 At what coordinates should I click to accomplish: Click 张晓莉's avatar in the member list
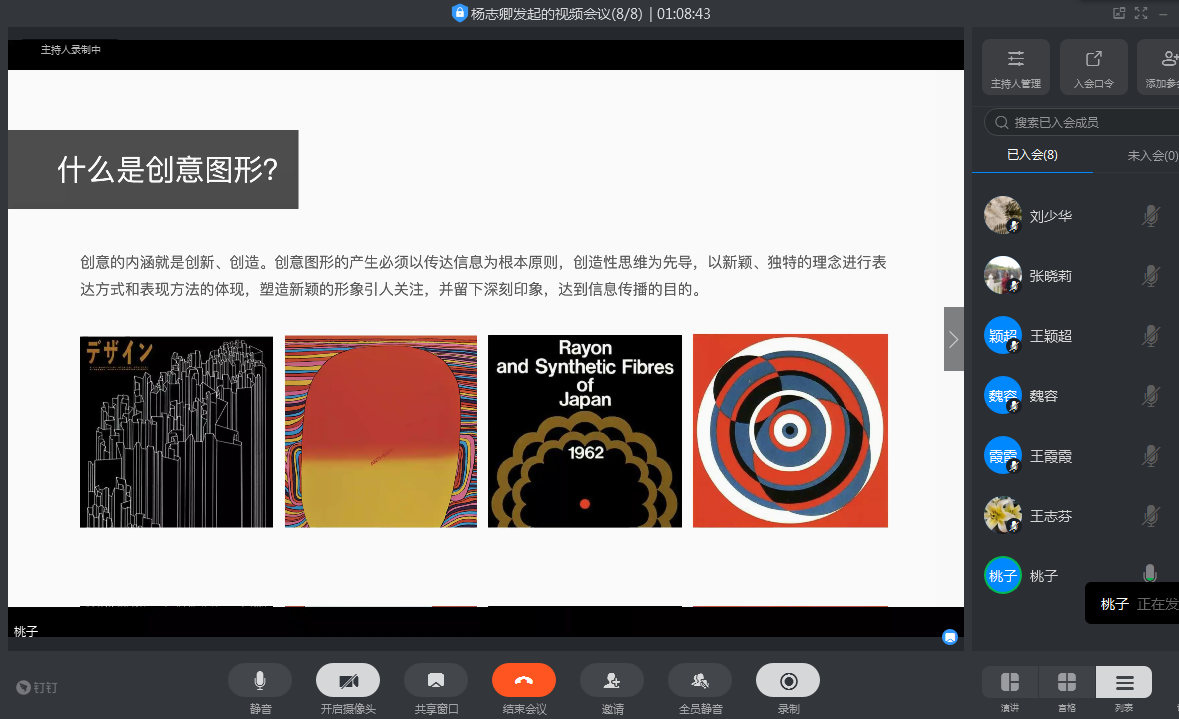1002,275
